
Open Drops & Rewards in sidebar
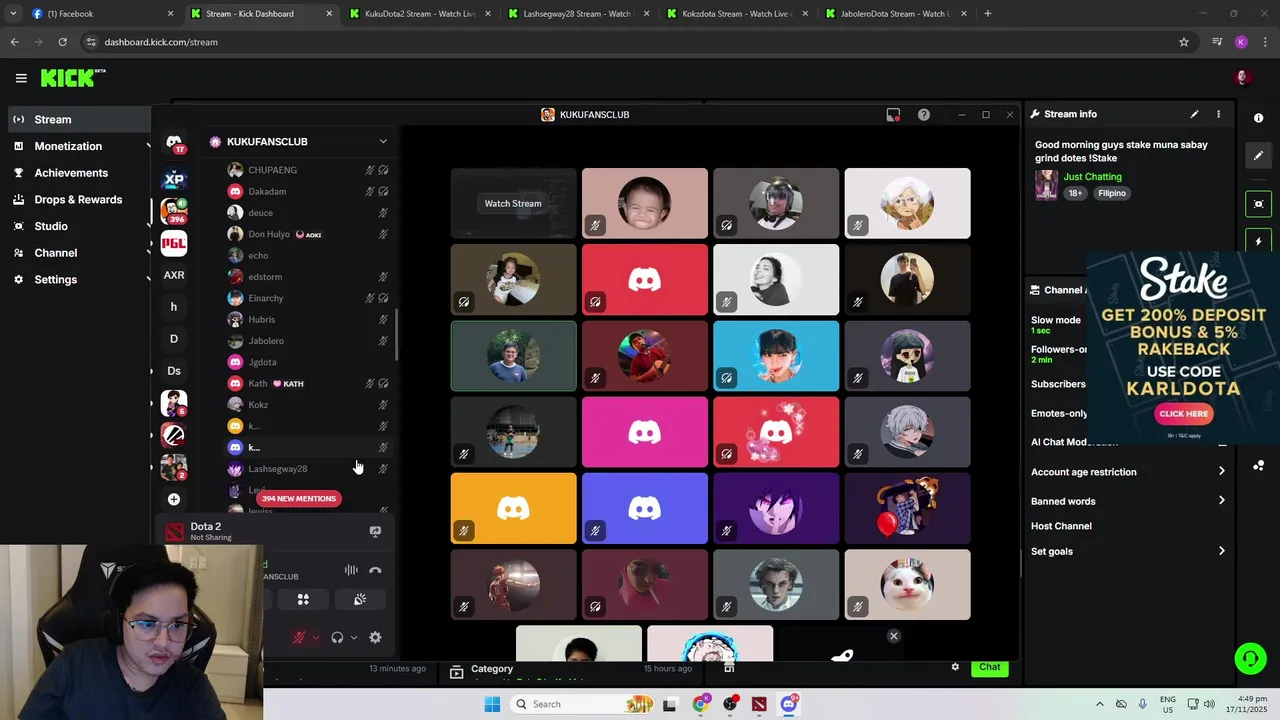coord(78,200)
